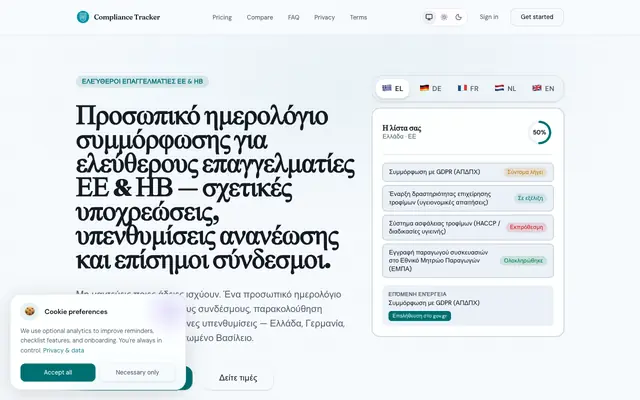
Task: Open the Compare nav item
Action: [x=260, y=17]
